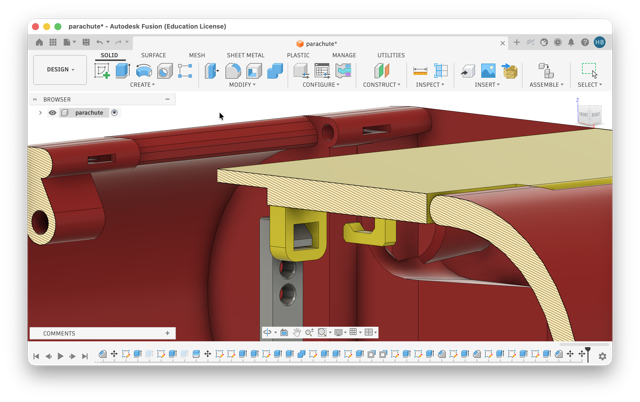640x402 pixels.
Task: Switch to the SHEET METAL tab
Action: click(x=245, y=55)
